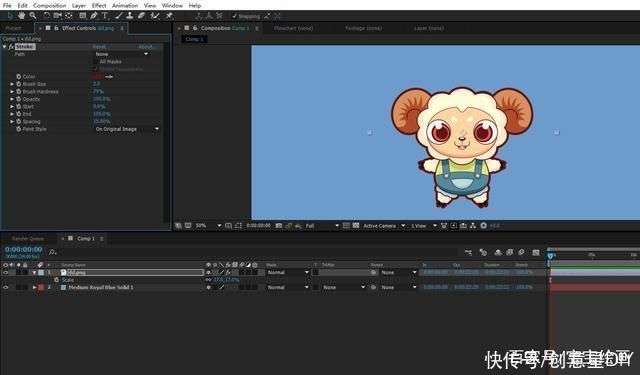This screenshot has width=640, height=375.
Task: Open the magnification ratio dropdown
Action: 208,226
